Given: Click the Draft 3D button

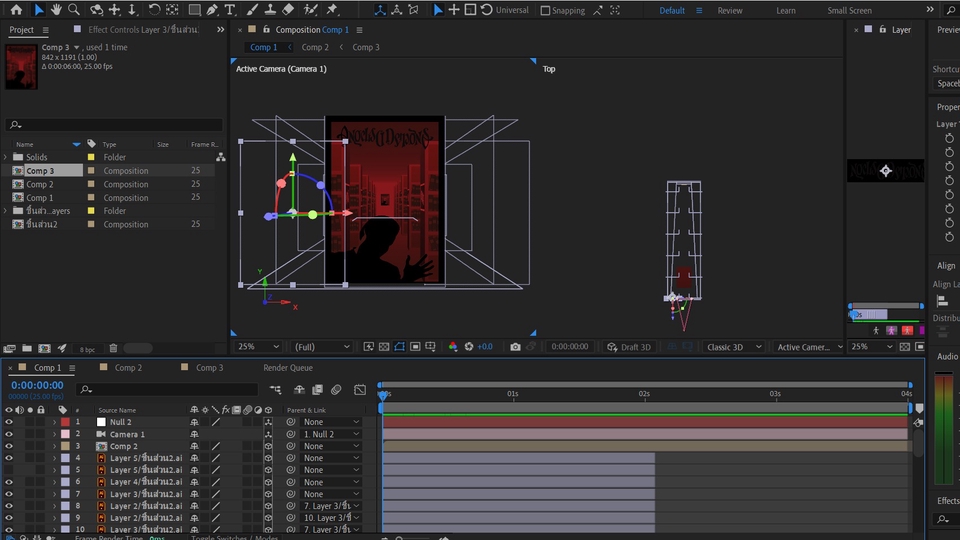Looking at the screenshot, I should pyautogui.click(x=629, y=347).
